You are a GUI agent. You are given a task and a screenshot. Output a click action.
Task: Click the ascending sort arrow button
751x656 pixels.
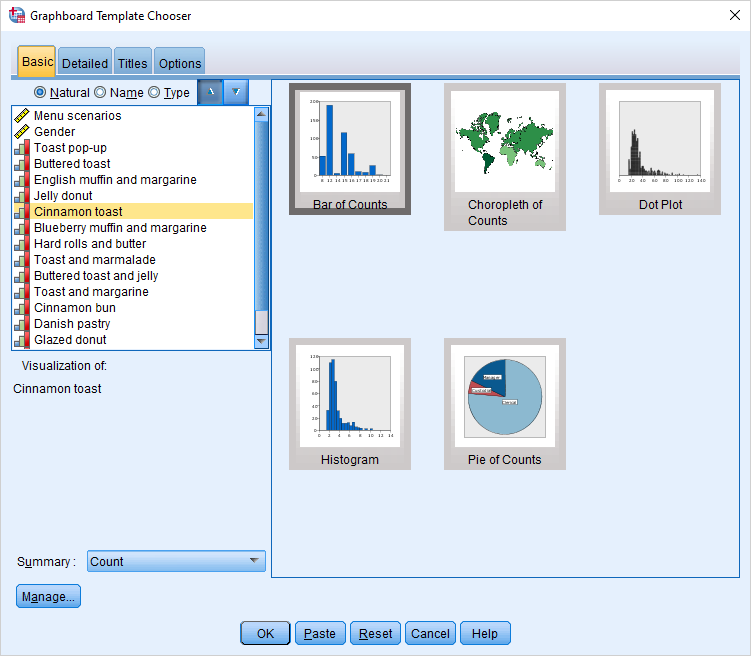point(210,93)
